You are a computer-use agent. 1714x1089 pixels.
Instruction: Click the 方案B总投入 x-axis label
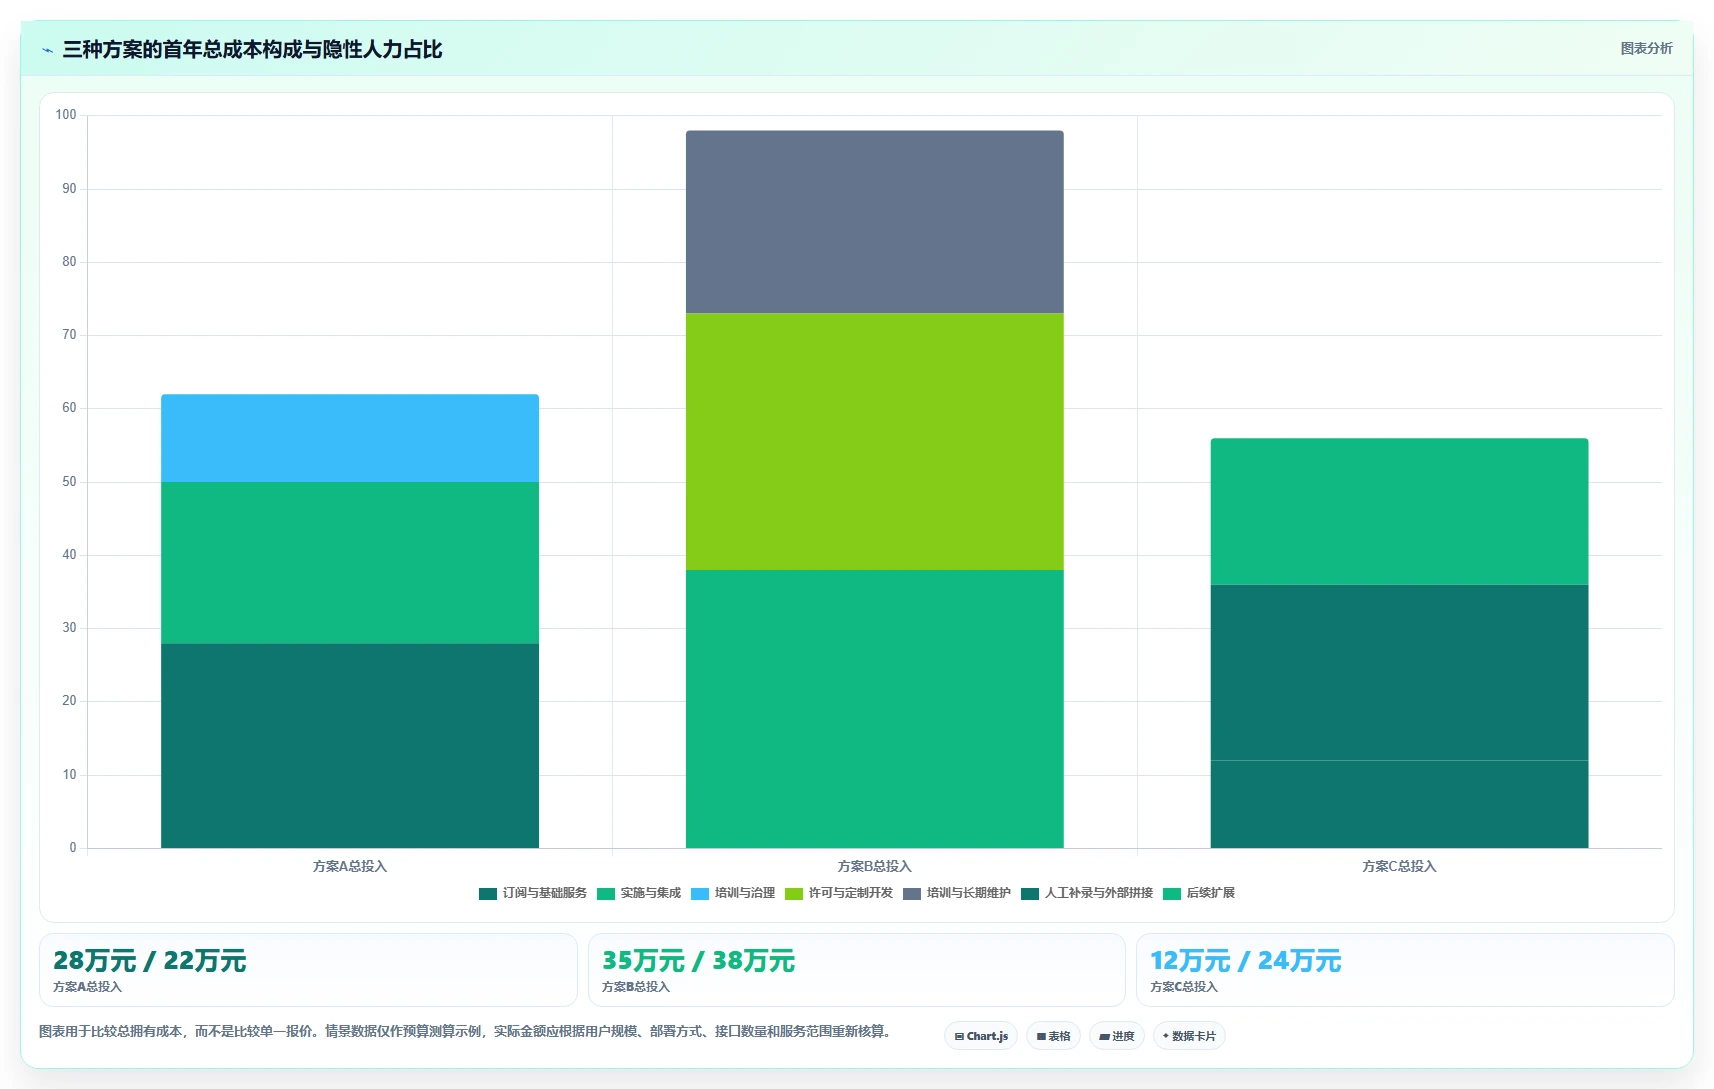875,866
